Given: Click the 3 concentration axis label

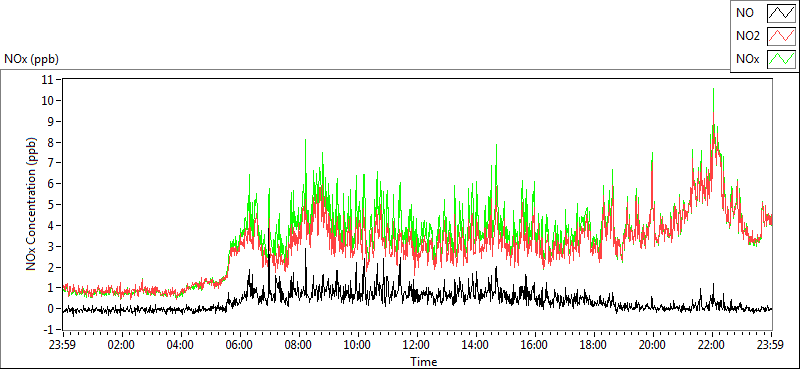Looking at the screenshot, I should pos(52,246).
